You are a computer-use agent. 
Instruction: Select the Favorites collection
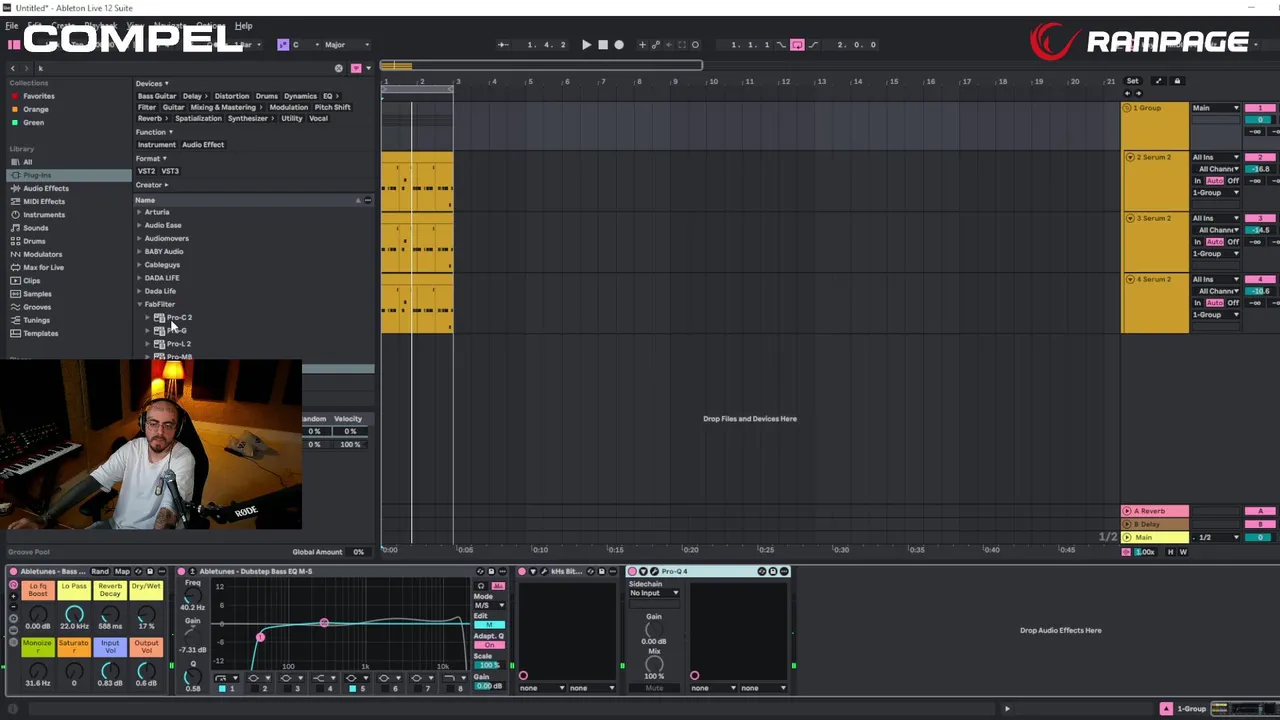[39, 96]
